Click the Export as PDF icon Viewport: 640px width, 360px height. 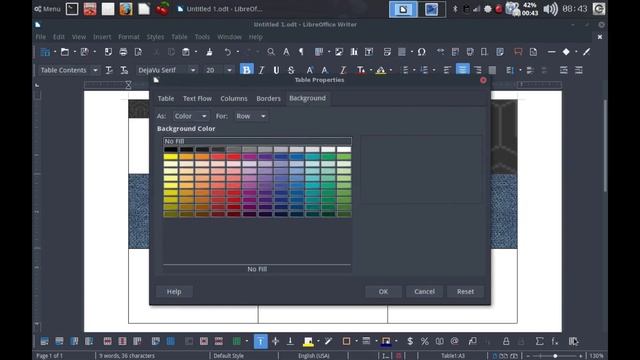coord(108,52)
